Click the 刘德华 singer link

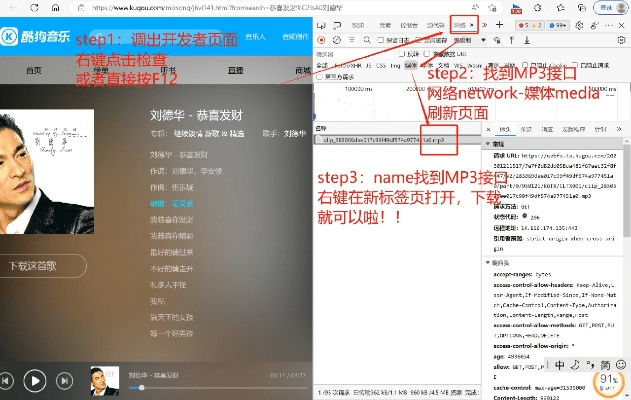pos(295,134)
